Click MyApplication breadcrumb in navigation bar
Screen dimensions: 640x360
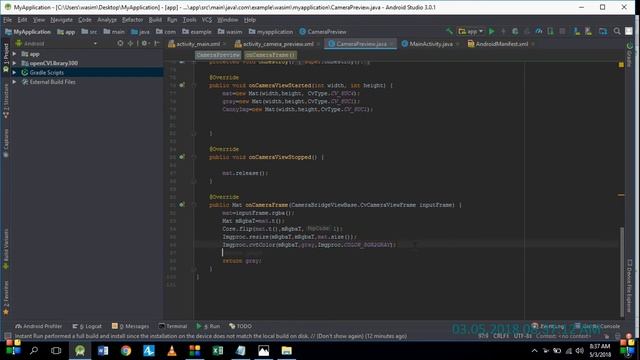point(28,32)
